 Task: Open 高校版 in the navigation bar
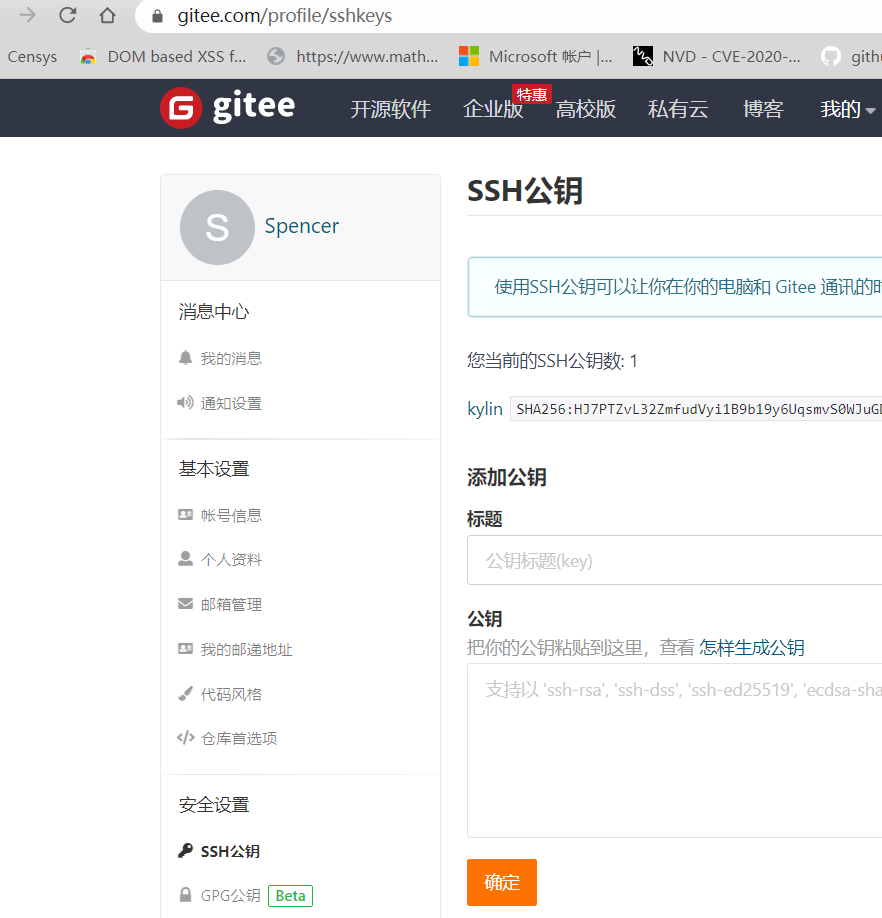click(586, 109)
